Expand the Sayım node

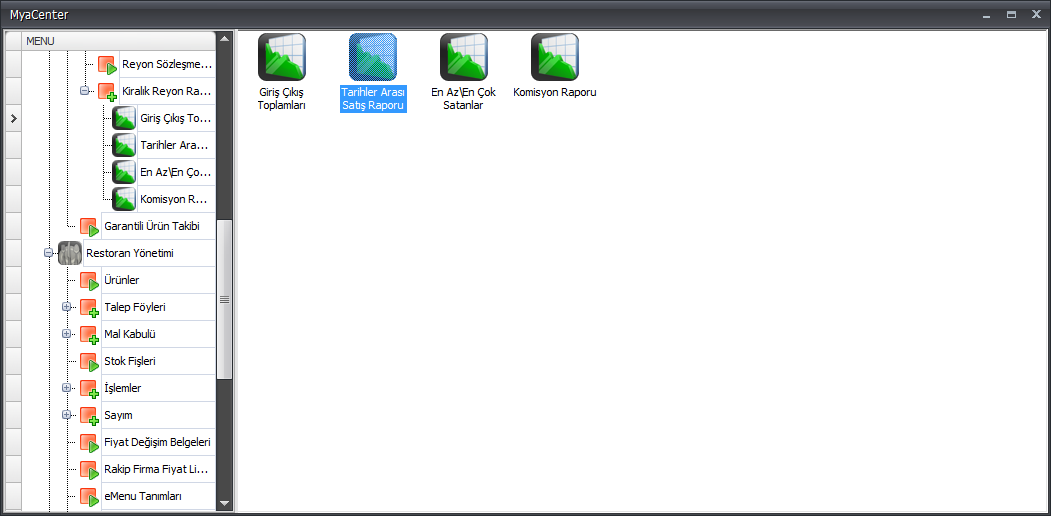66,415
